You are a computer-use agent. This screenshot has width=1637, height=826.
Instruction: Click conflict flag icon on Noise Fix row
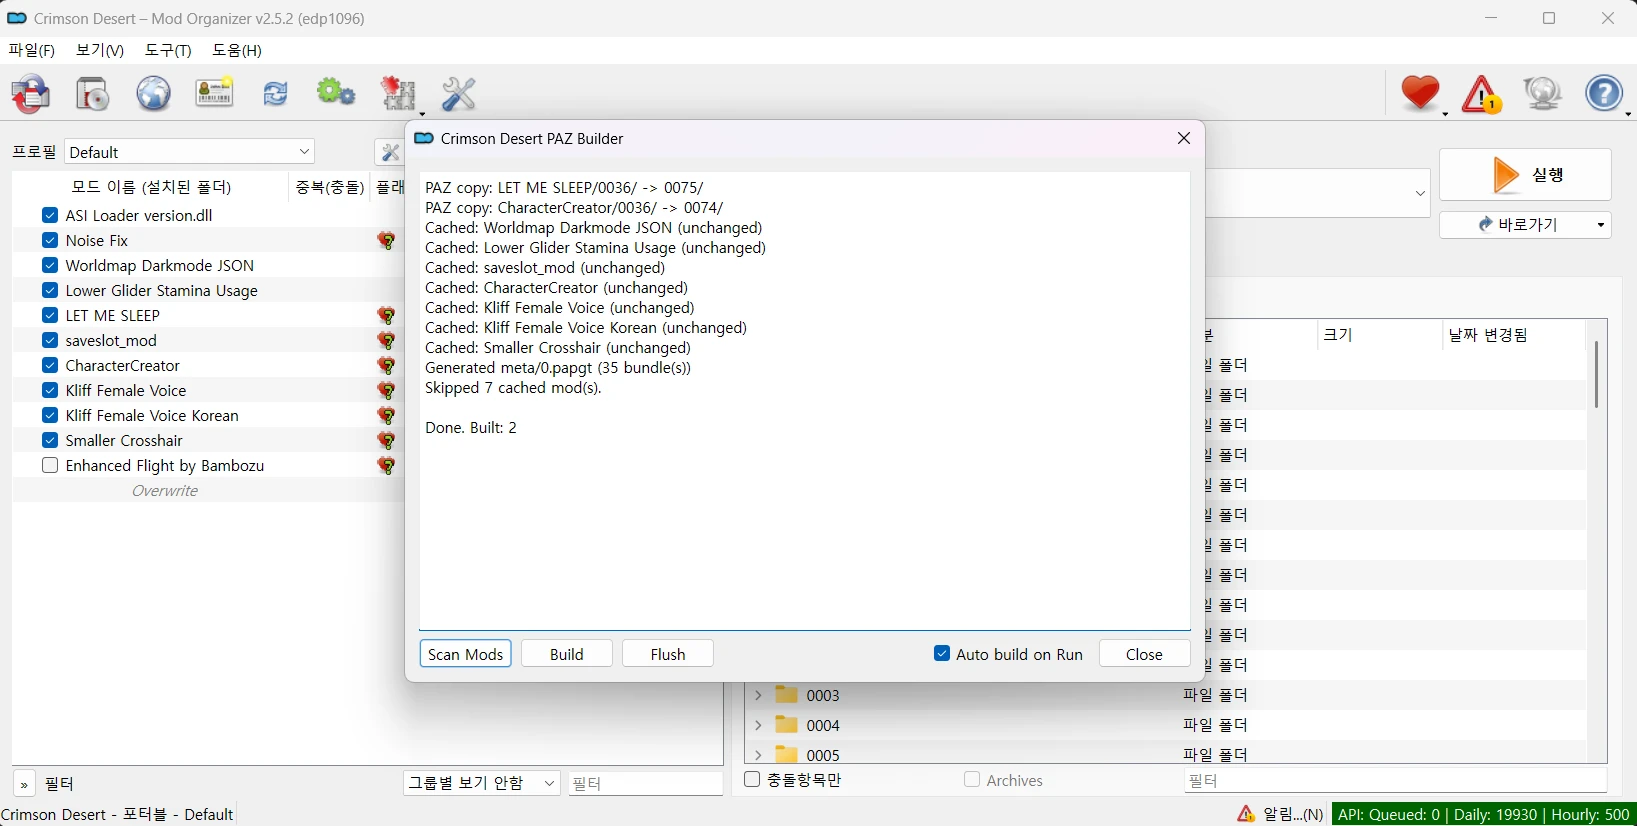[387, 241]
